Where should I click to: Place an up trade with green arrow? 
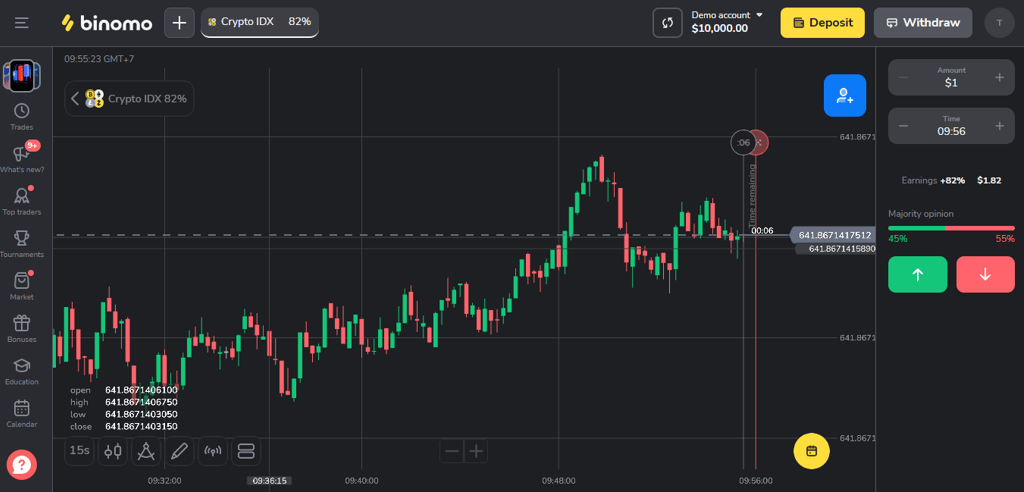tap(918, 274)
